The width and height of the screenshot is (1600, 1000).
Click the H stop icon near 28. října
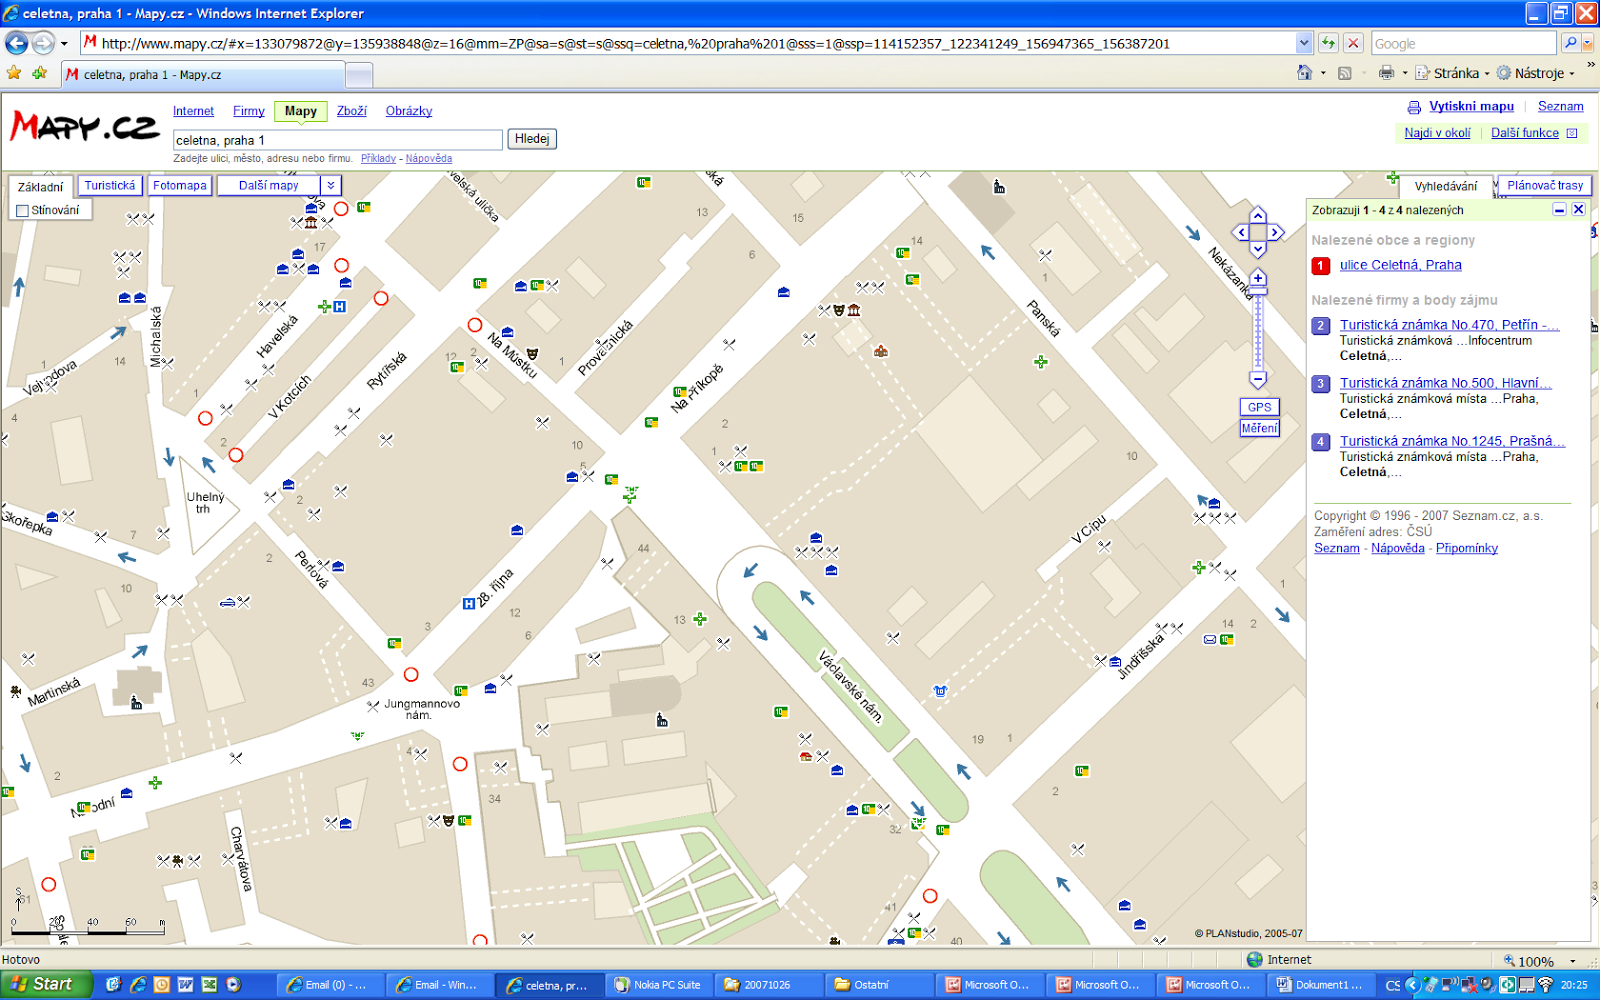tap(468, 604)
